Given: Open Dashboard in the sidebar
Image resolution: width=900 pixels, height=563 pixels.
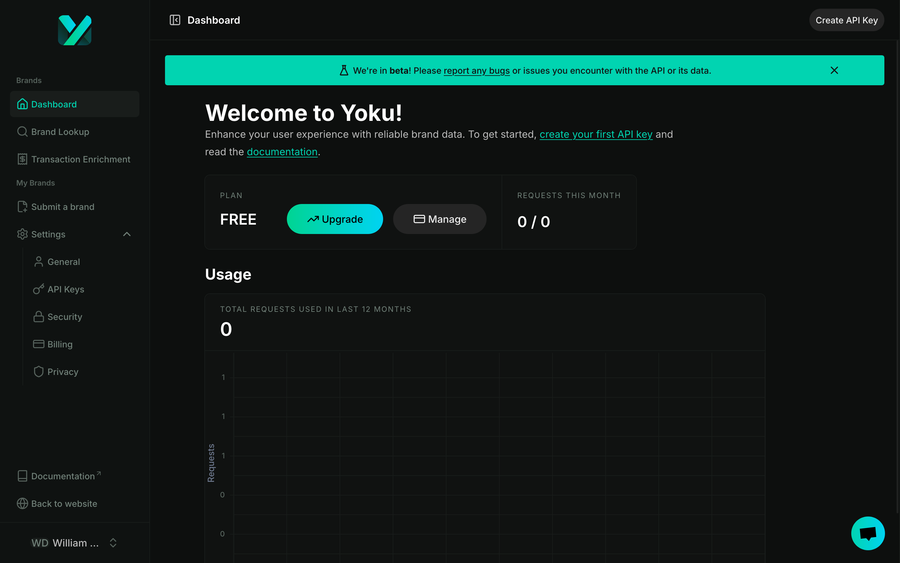Looking at the screenshot, I should pos(75,104).
